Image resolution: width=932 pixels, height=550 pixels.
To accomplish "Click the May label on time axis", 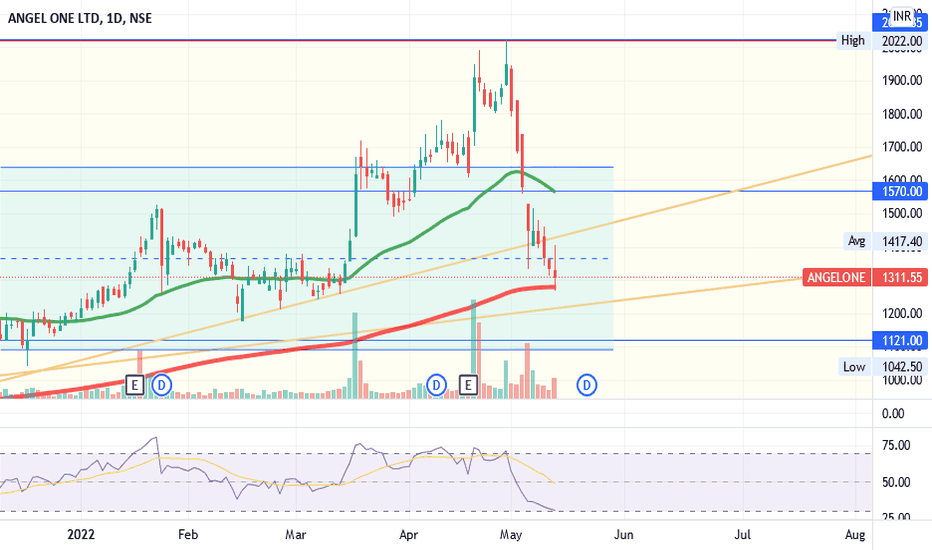I will click(511, 535).
